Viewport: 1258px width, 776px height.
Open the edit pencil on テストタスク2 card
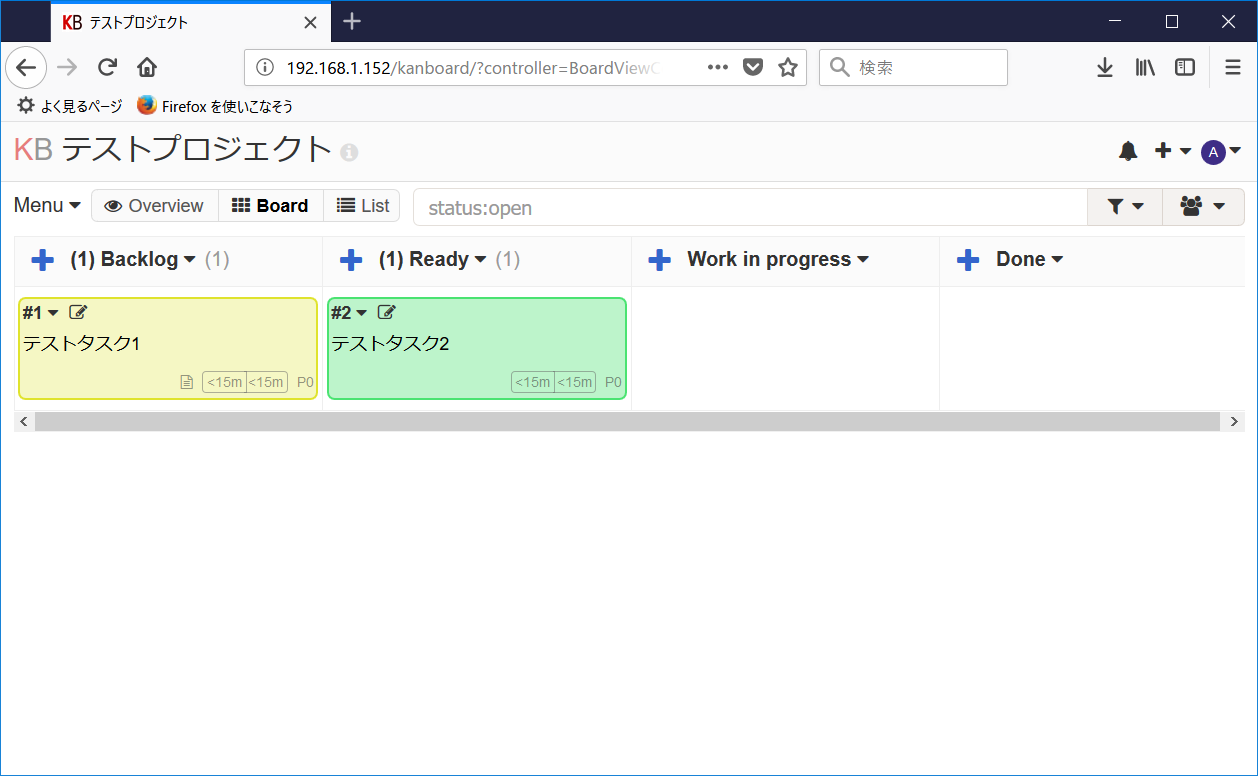coord(387,311)
